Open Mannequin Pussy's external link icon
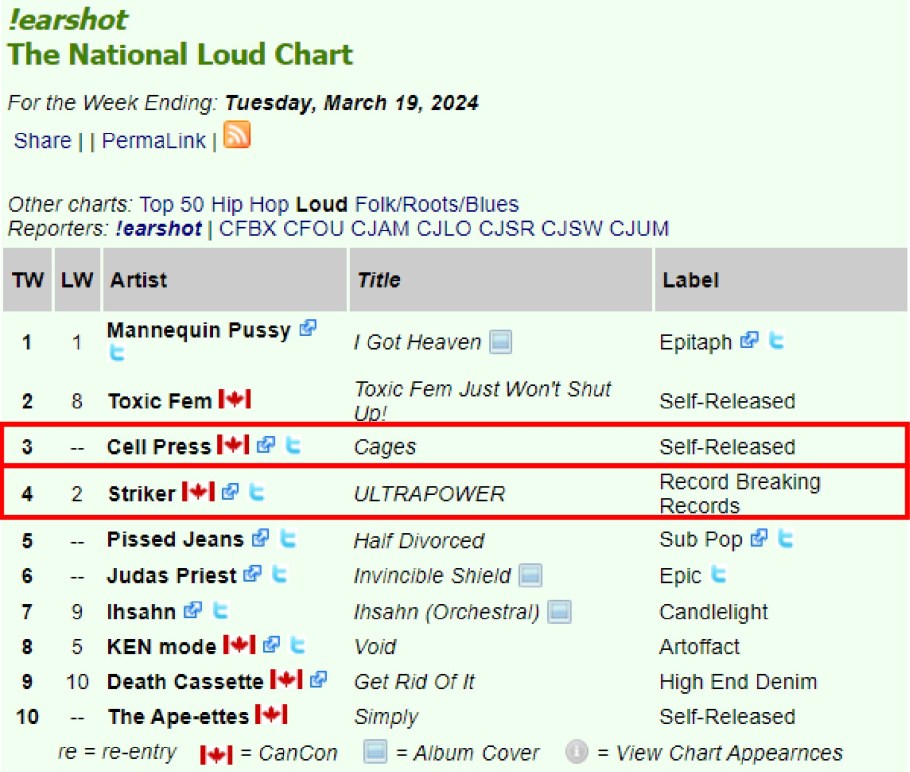Image resolution: width=910 pixels, height=772 pixels. pos(308,328)
